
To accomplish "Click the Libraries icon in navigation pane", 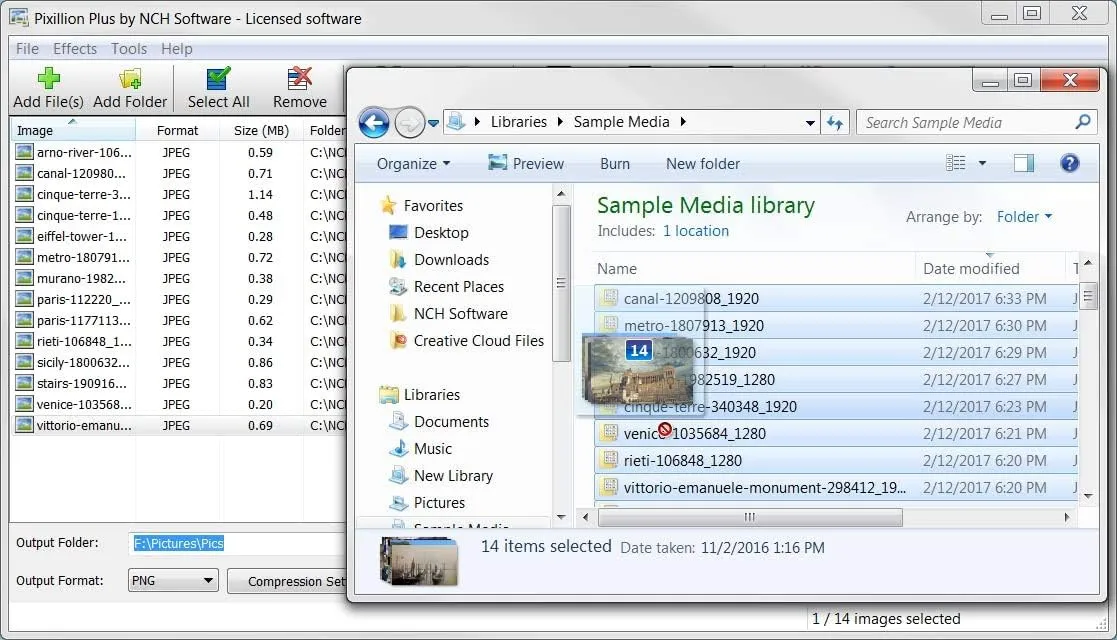I will point(389,394).
